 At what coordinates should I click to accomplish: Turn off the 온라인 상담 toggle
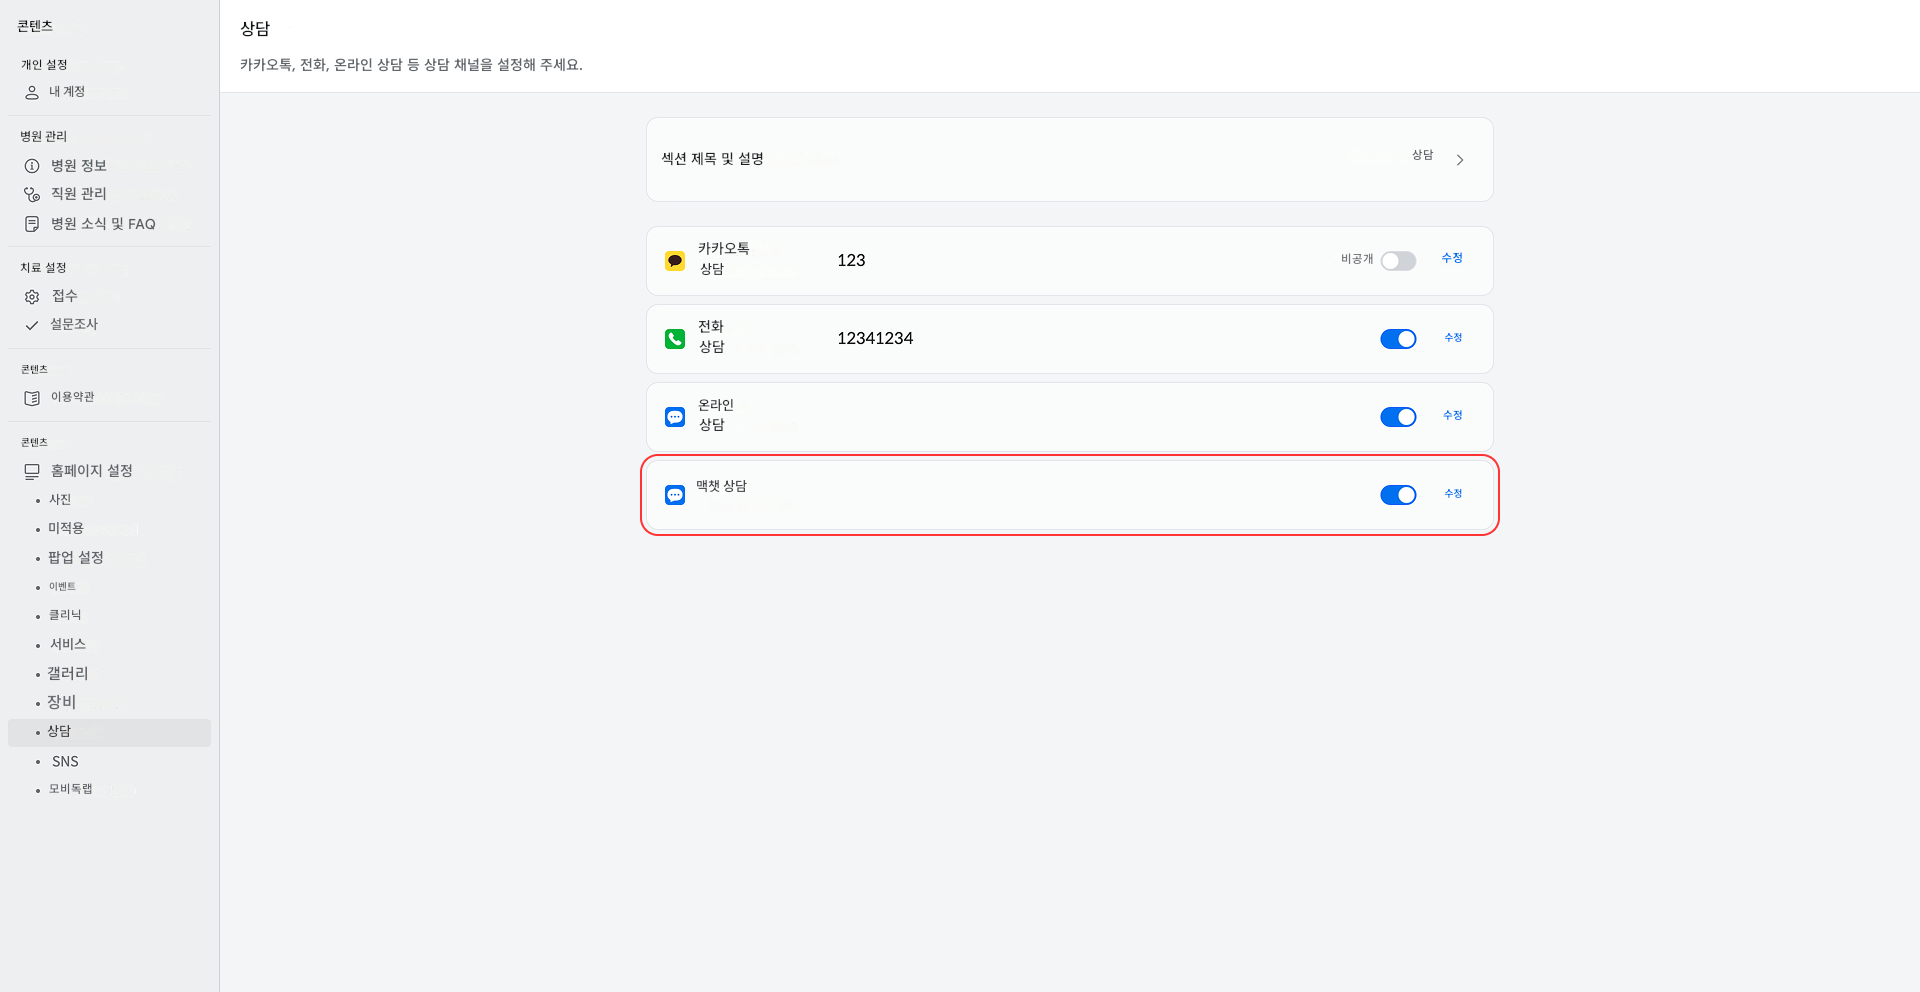tap(1398, 417)
